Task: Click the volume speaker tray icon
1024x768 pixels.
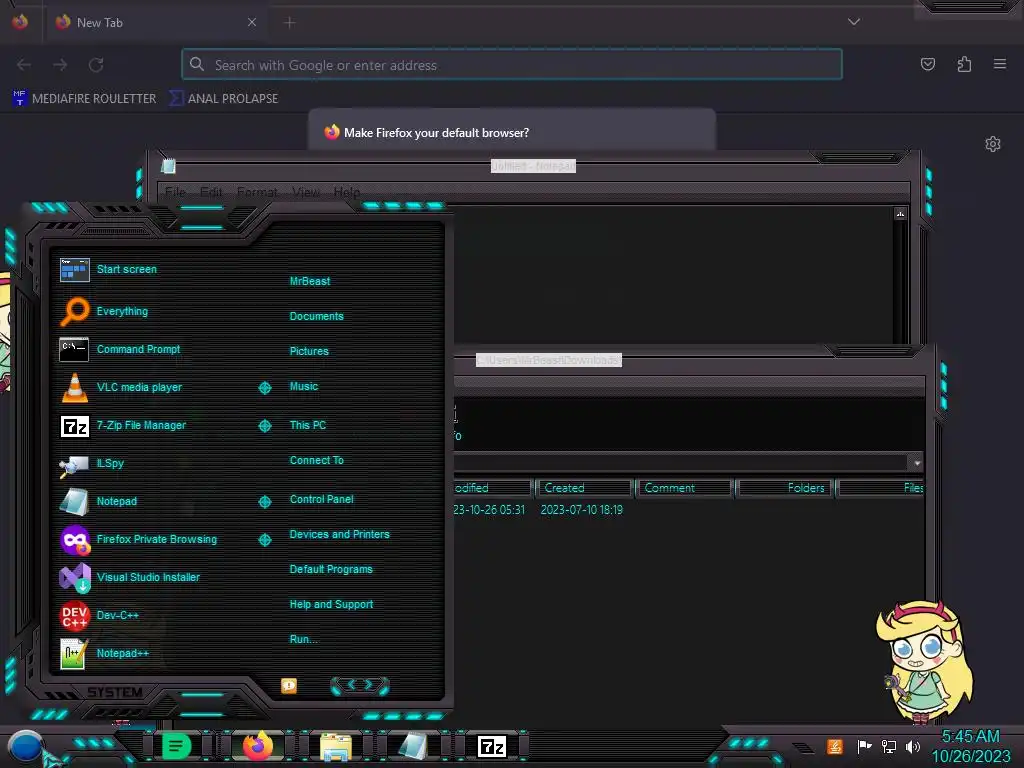Action: (913, 746)
